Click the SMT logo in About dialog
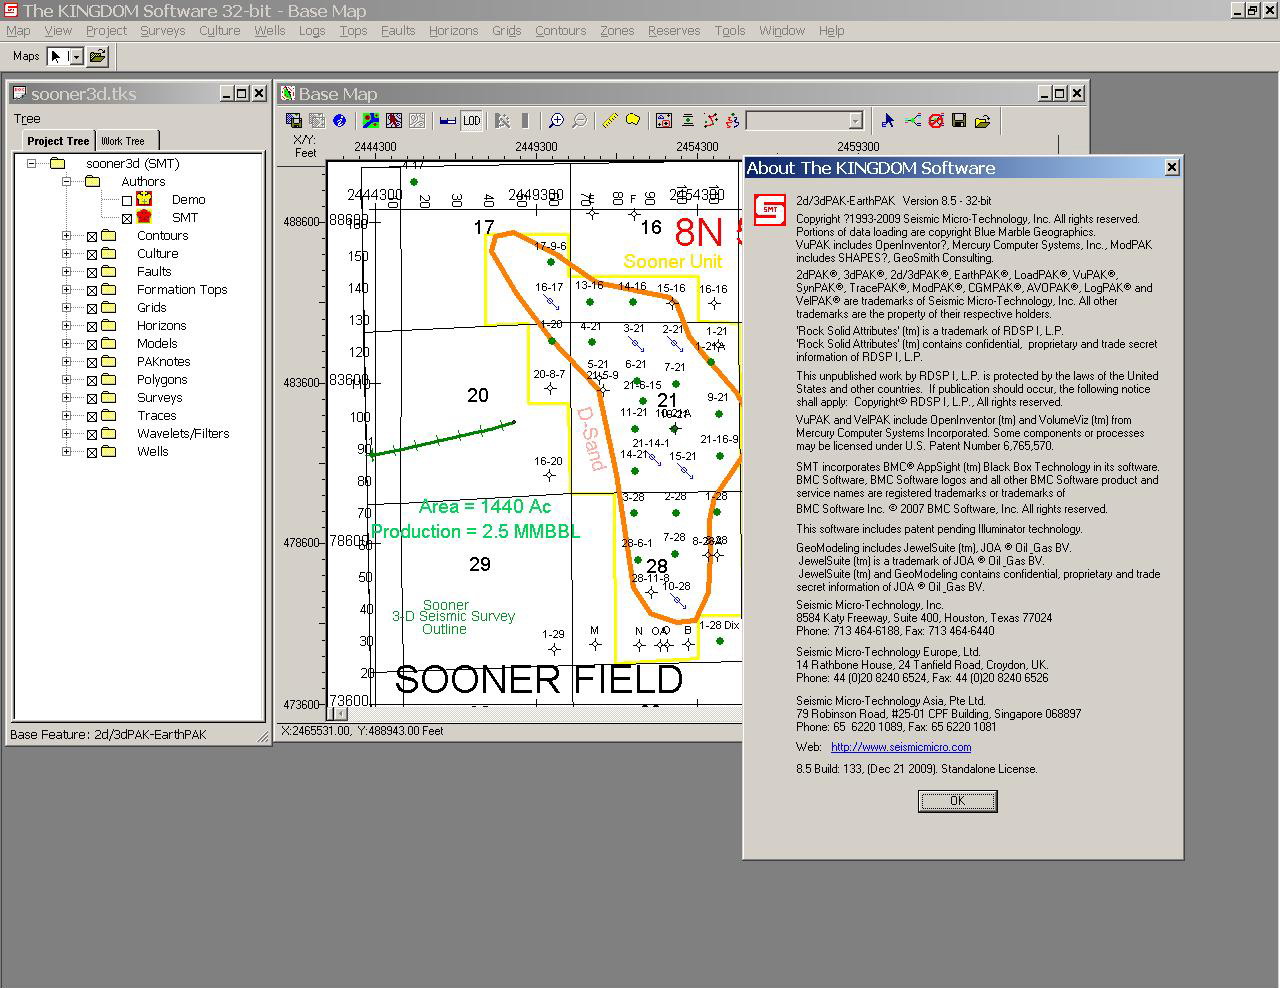The width and height of the screenshot is (1280, 988). coord(770,210)
